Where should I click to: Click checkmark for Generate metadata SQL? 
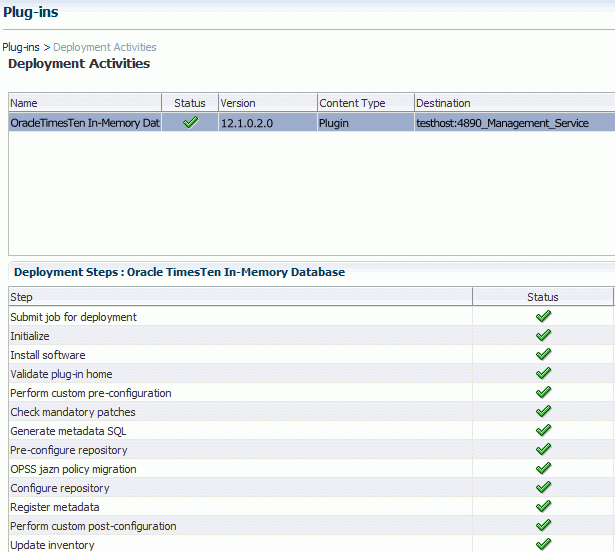[543, 430]
